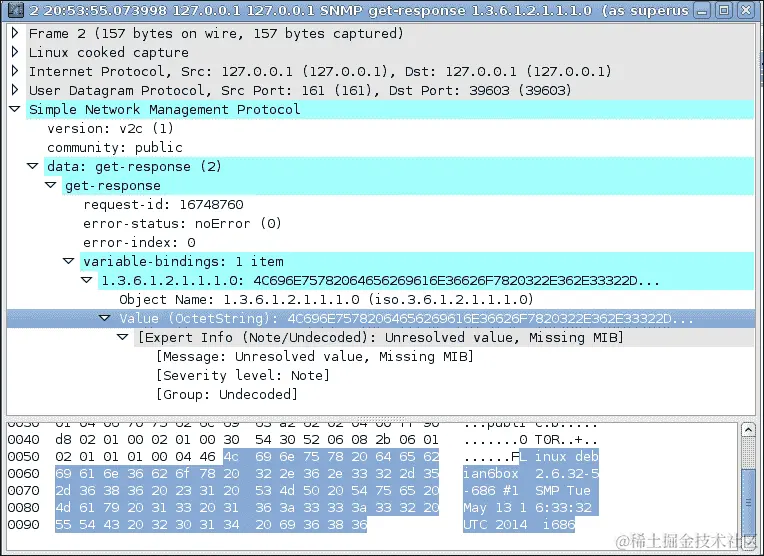The image size is (764, 556).
Task: Select the Simple Network Management Protocol row
Action: pyautogui.click(x=391, y=109)
